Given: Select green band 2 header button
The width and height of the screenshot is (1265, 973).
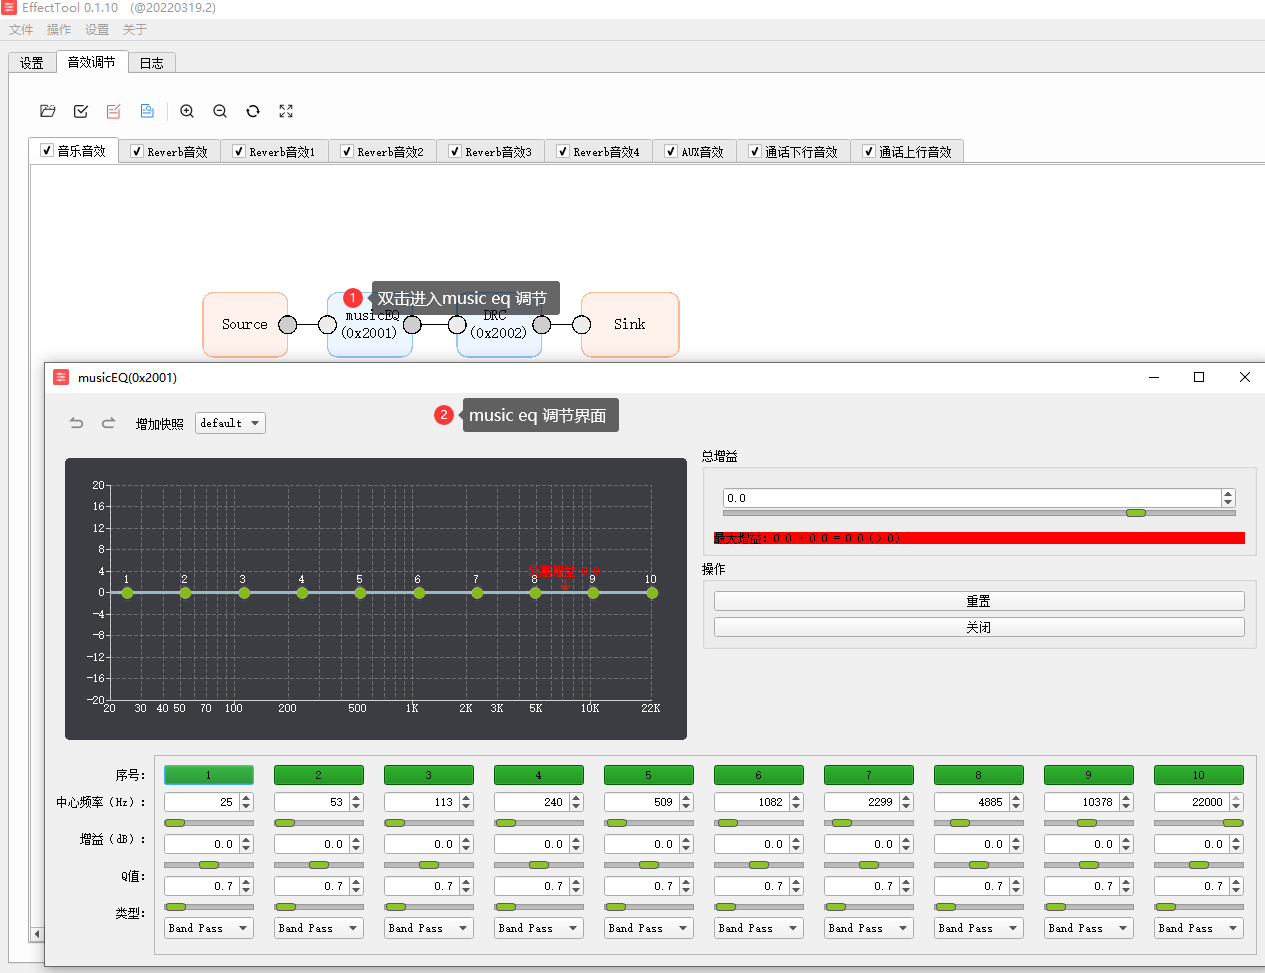Looking at the screenshot, I should pyautogui.click(x=319, y=775).
